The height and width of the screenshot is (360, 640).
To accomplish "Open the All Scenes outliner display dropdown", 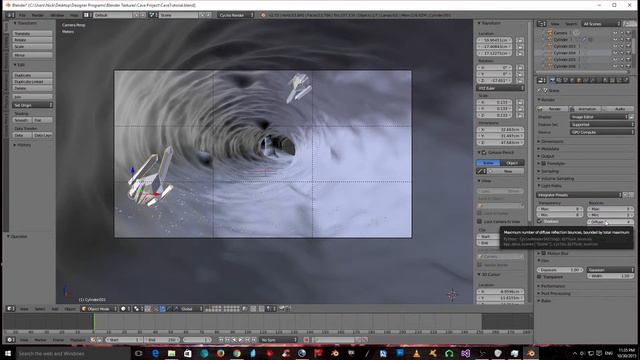I will coord(600,24).
